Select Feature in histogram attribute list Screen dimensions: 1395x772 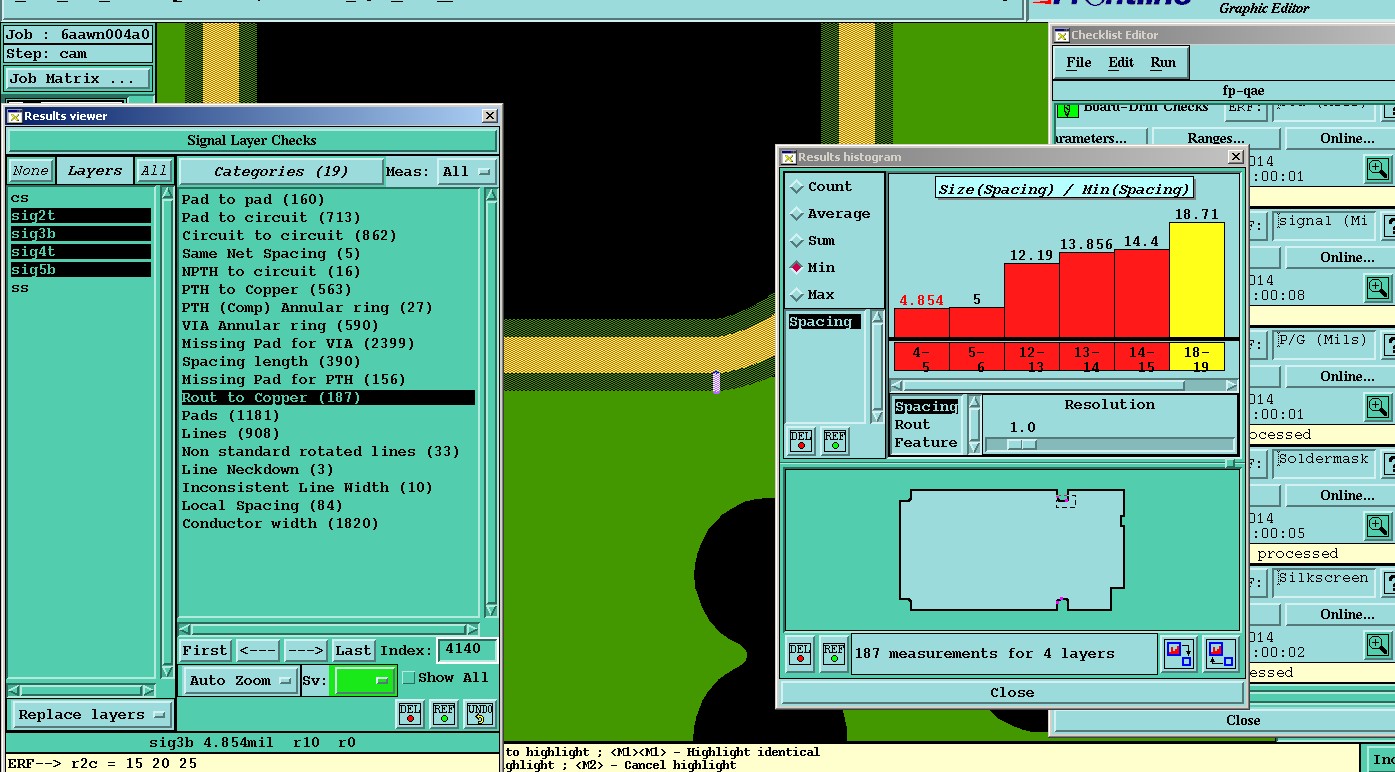(926, 443)
